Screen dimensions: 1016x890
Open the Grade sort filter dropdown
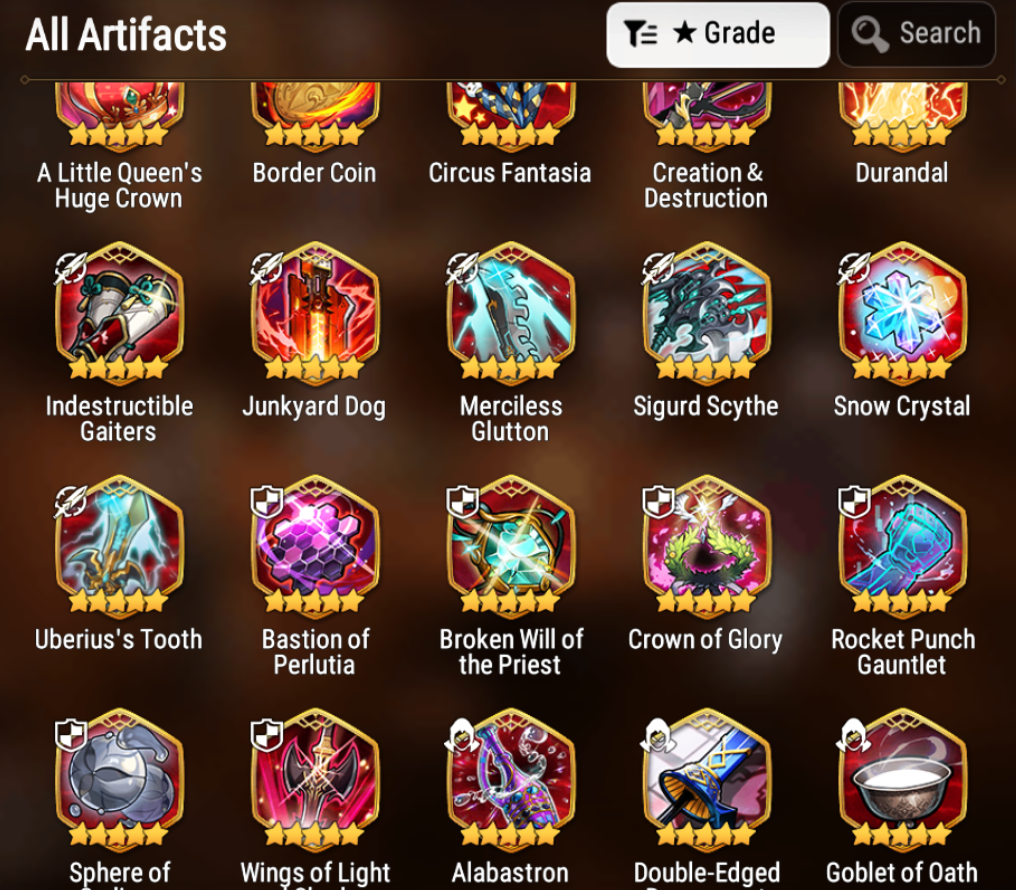pyautogui.click(x=717, y=34)
